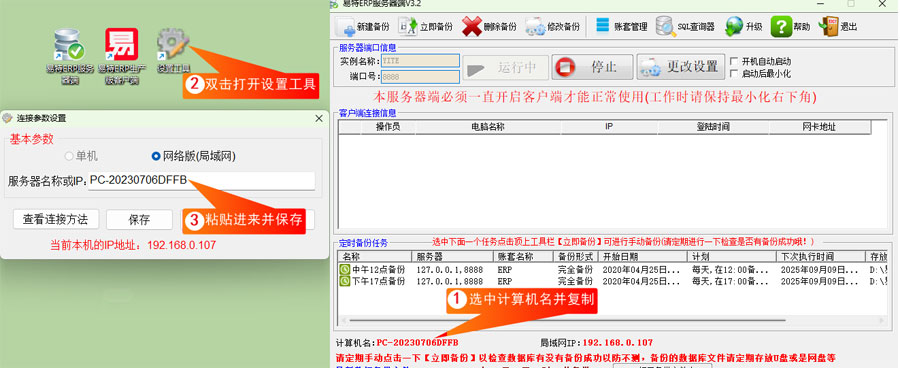Select the 中午12点备份 task row
Screen dimensions: 900x368
pyautogui.click(x=612, y=269)
